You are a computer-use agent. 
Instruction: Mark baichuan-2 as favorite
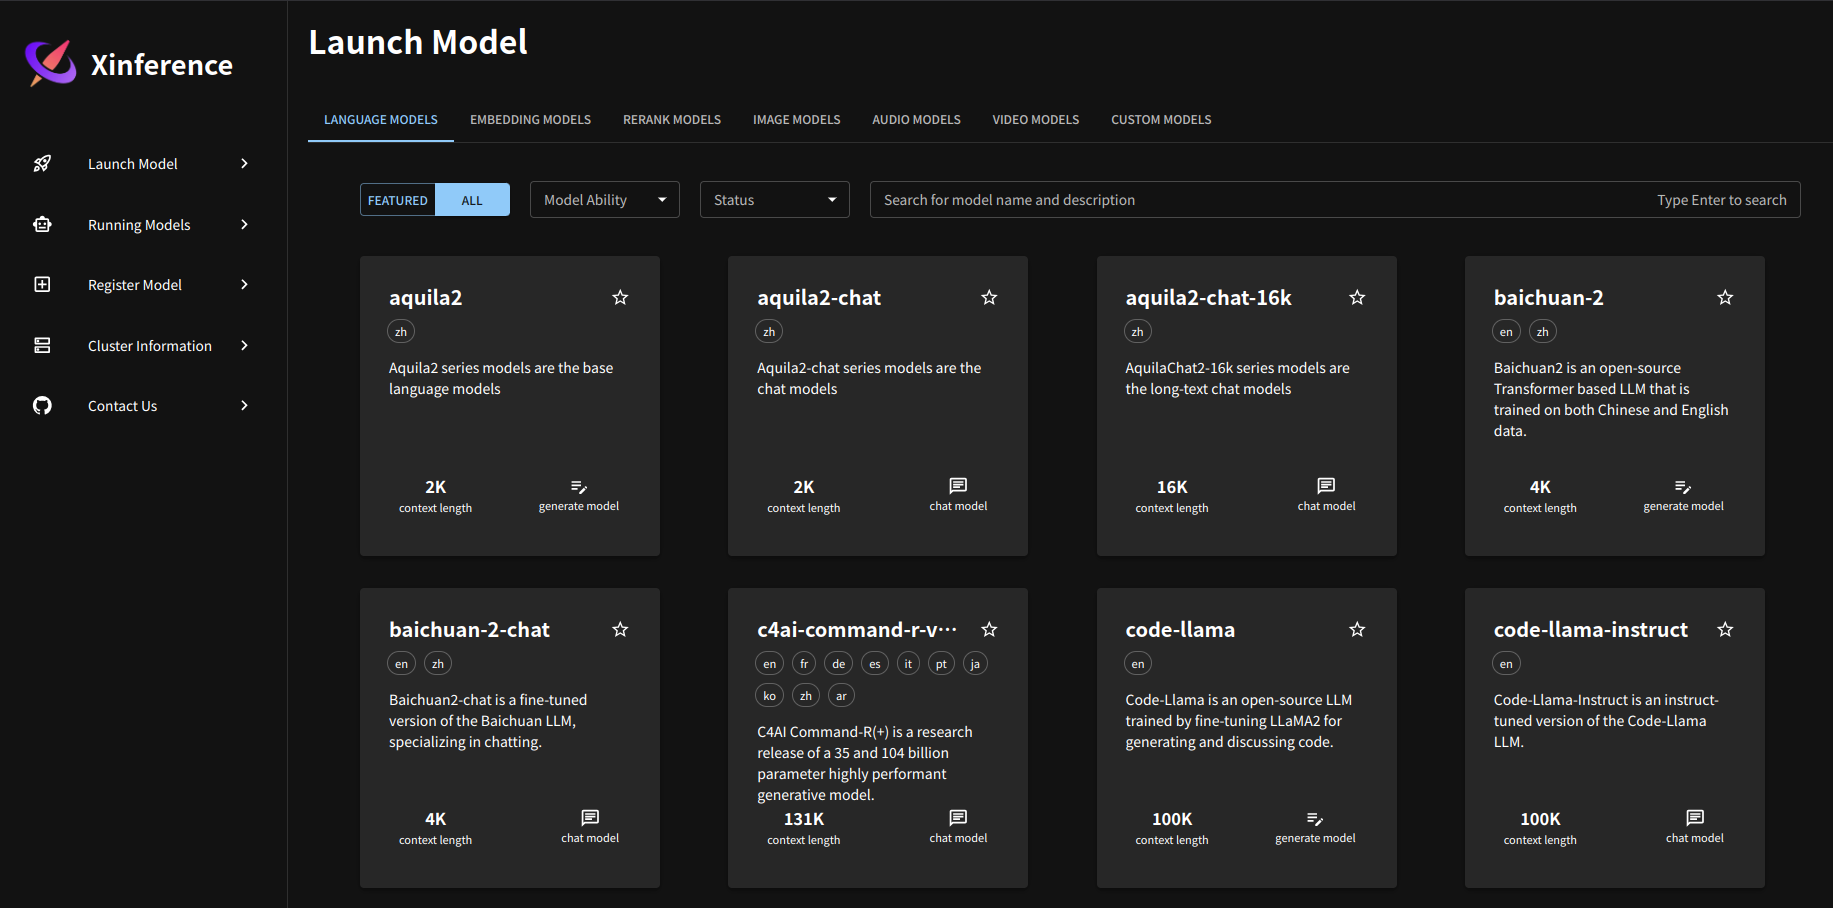[x=1725, y=297]
